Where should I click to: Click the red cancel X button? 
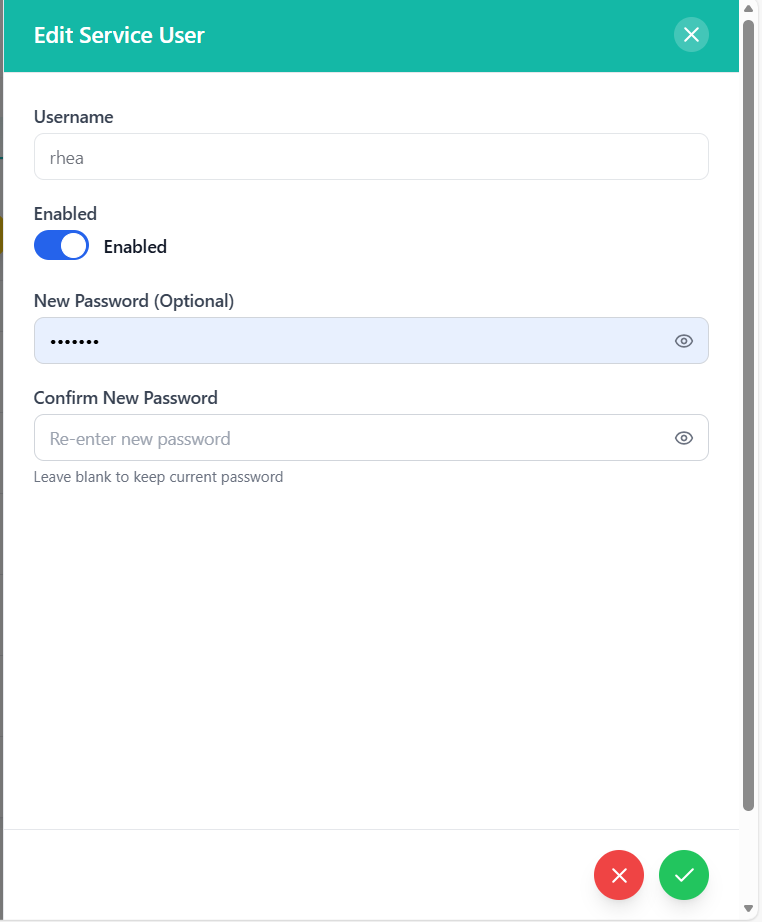(619, 876)
